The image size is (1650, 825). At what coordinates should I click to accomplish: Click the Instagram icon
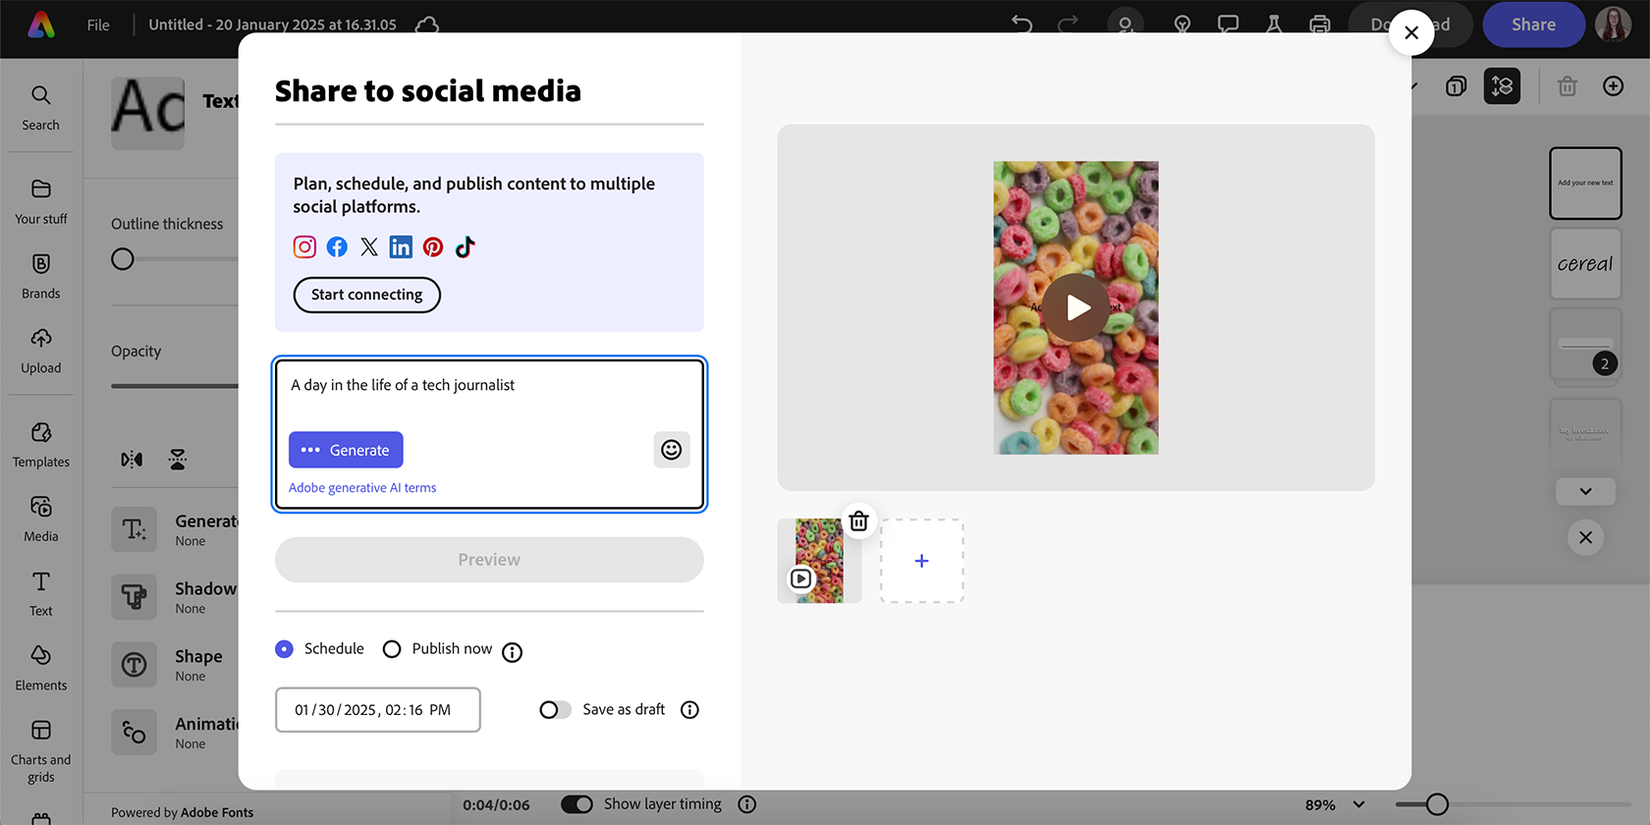tap(304, 247)
